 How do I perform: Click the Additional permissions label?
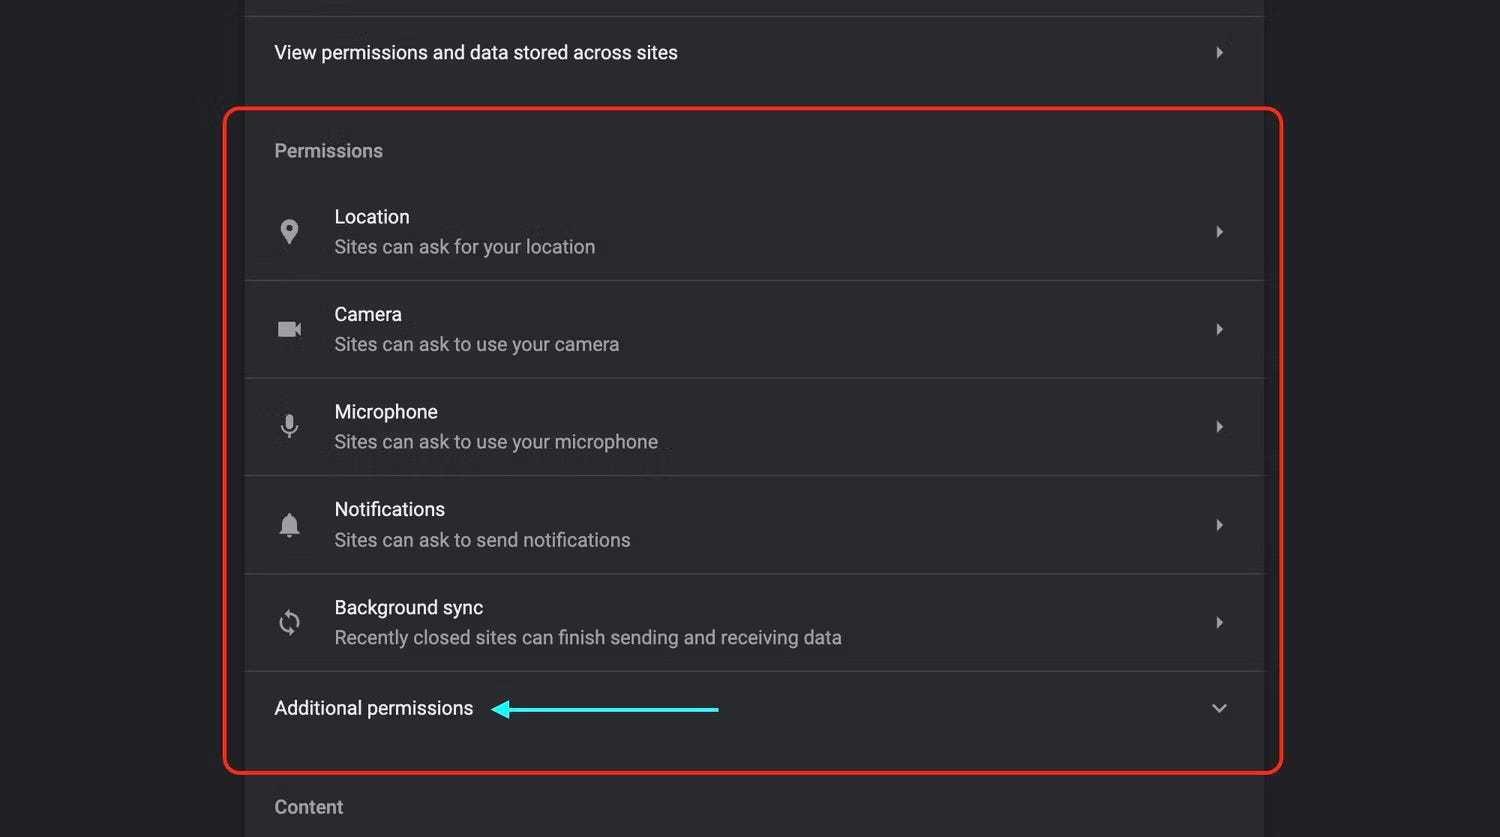click(373, 708)
